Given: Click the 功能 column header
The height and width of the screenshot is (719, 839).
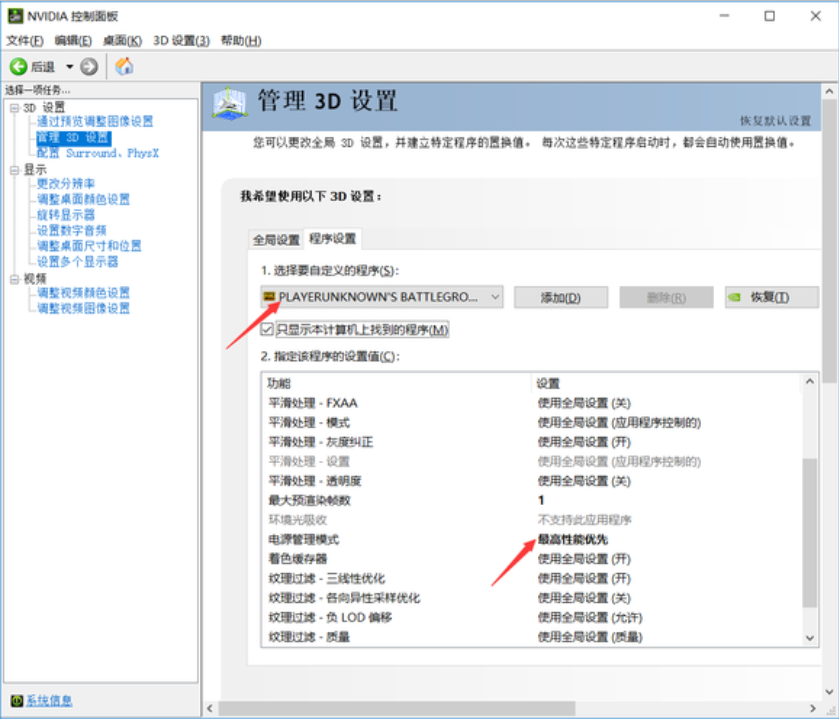Looking at the screenshot, I should pyautogui.click(x=398, y=383).
